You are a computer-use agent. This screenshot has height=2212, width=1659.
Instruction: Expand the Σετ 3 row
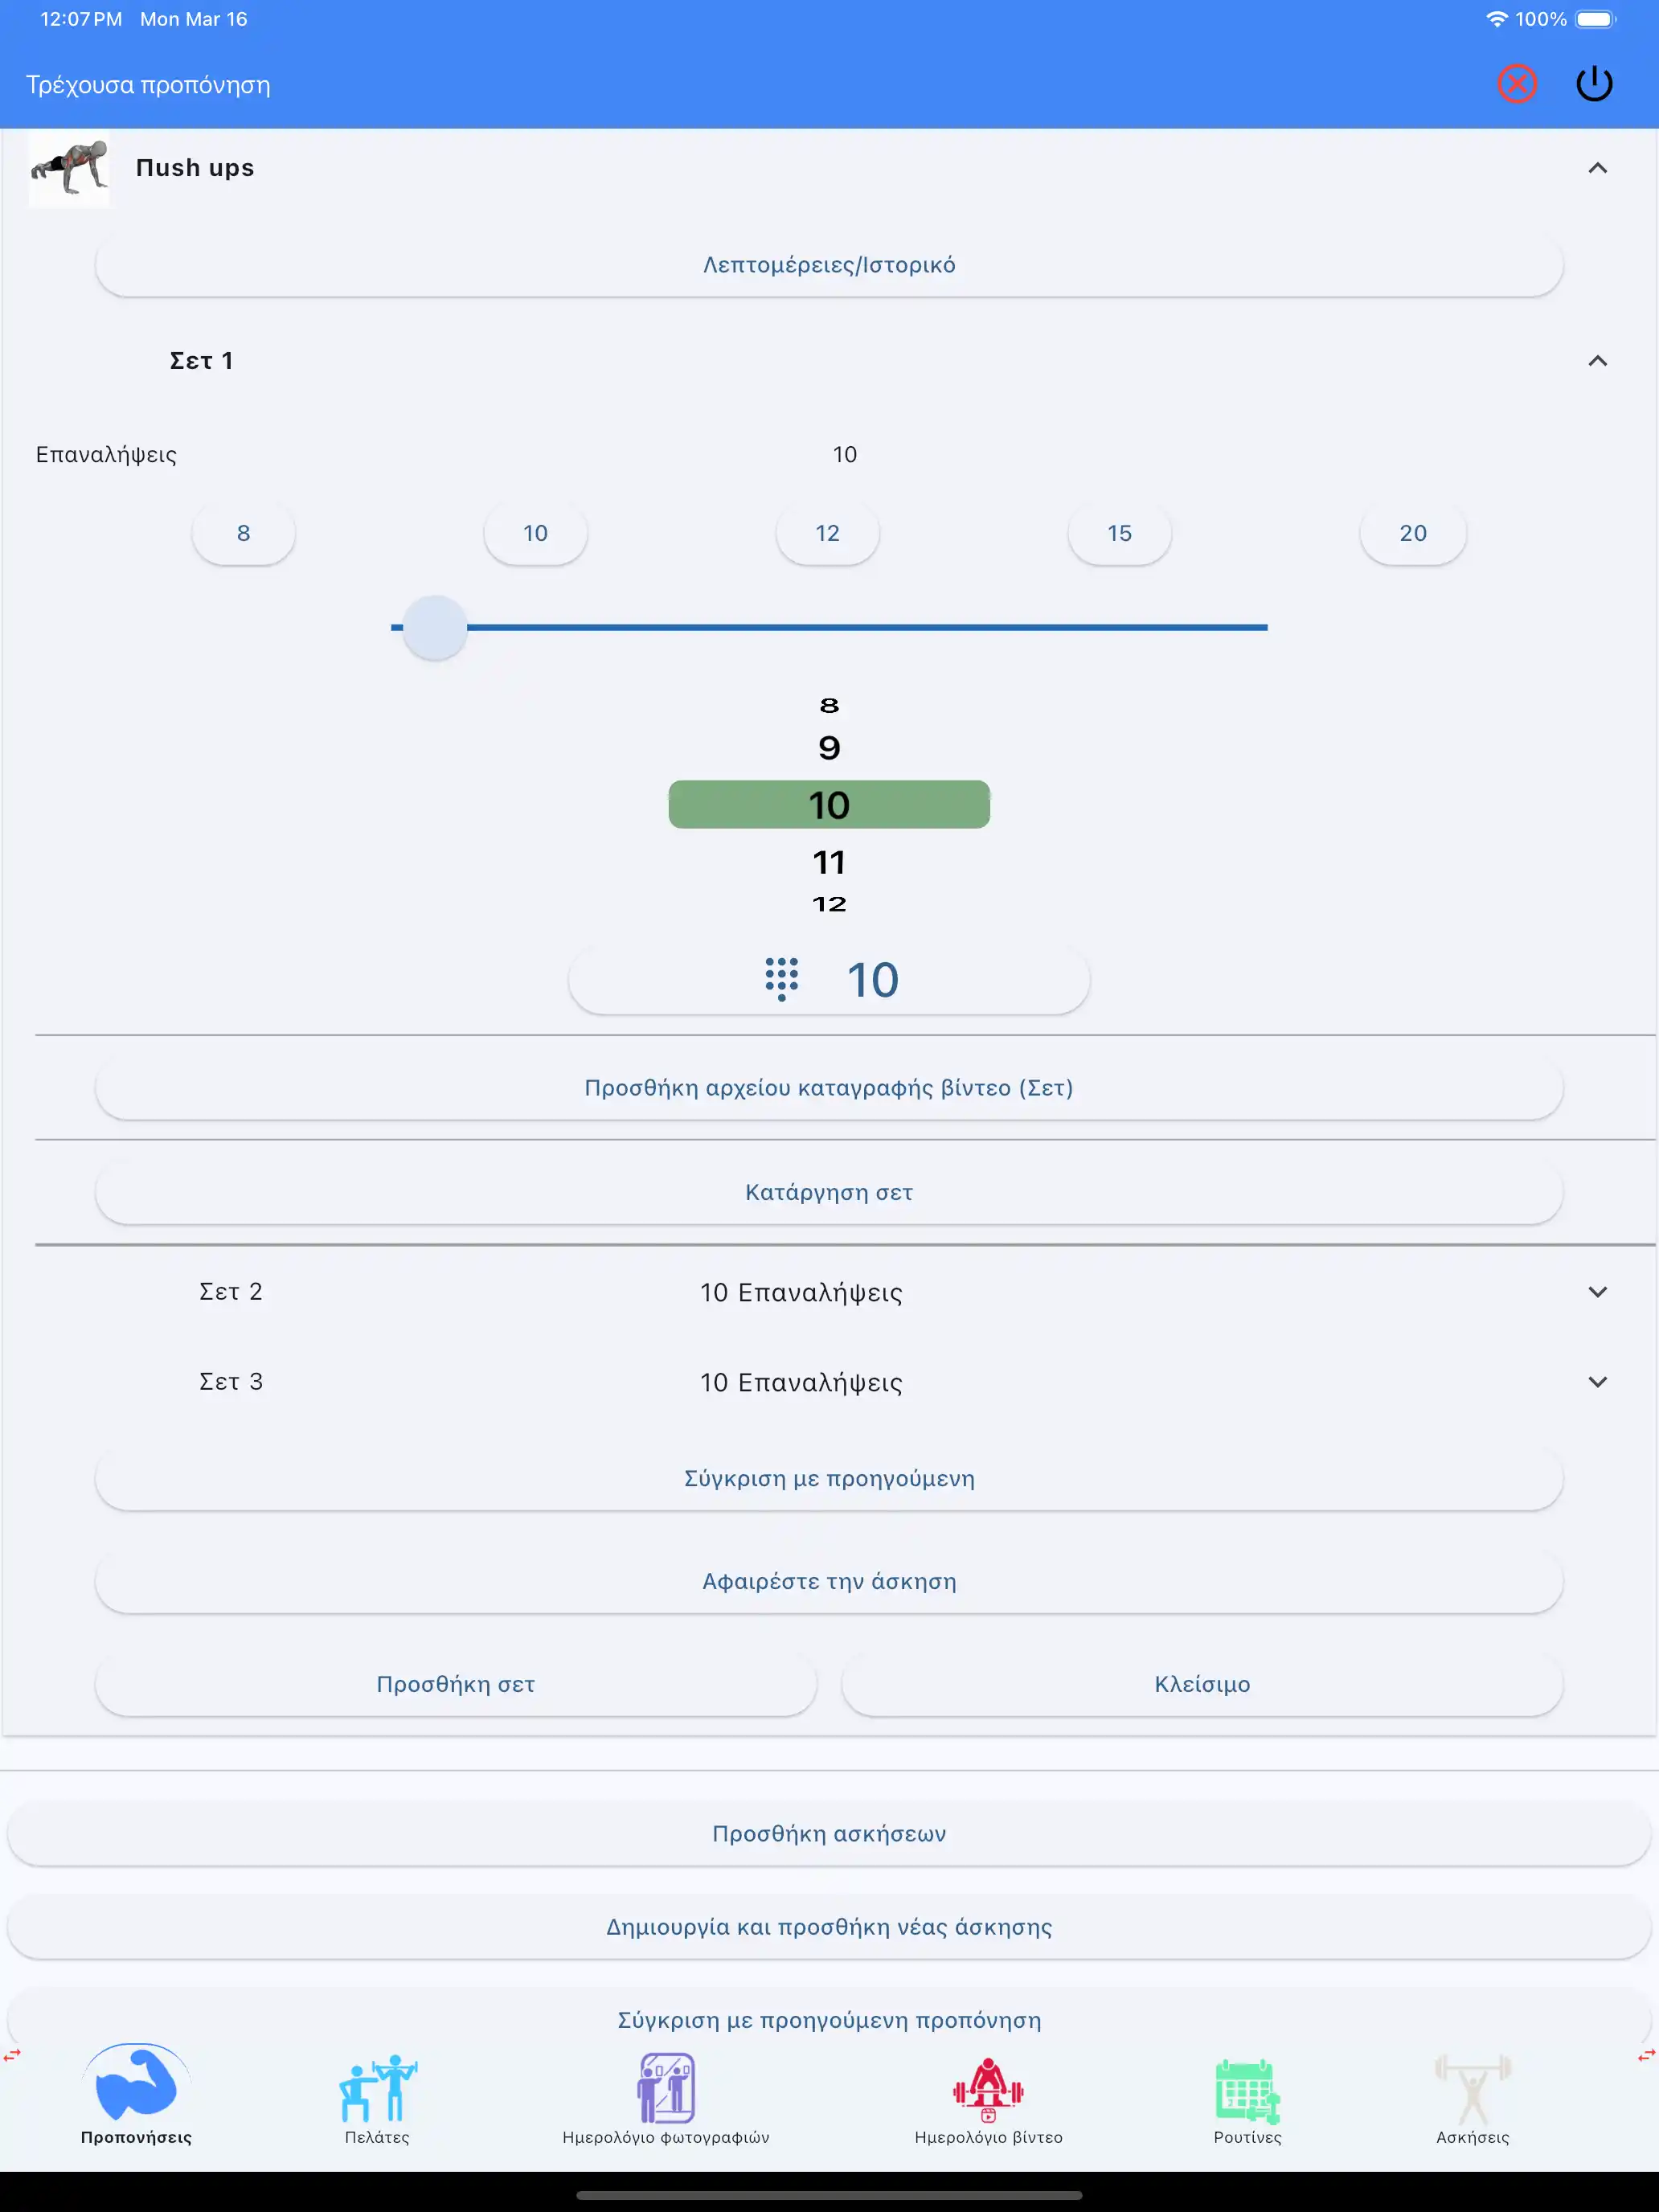[1597, 1382]
